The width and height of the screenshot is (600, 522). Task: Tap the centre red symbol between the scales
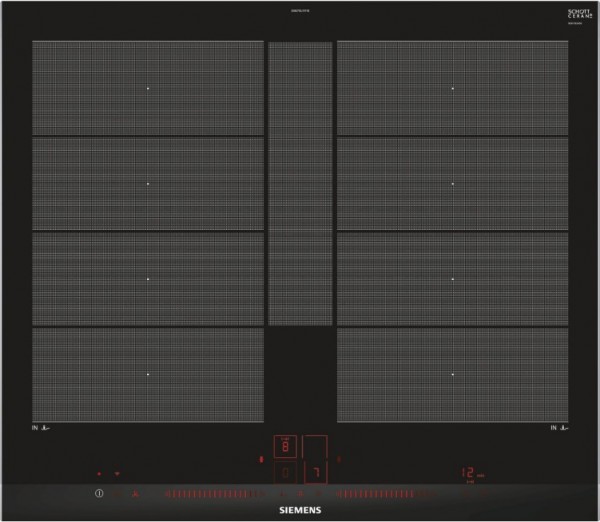click(300, 494)
